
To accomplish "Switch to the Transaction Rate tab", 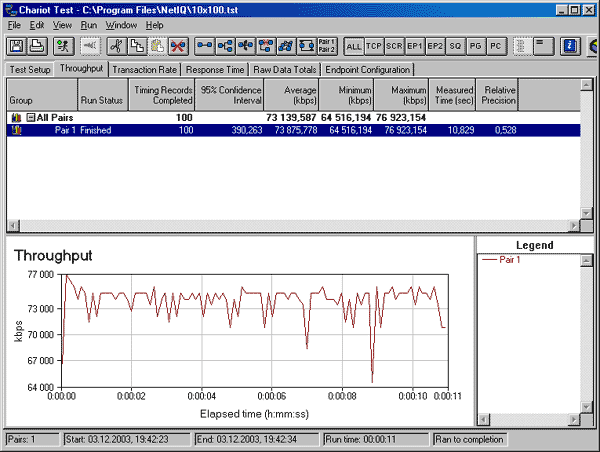I will (x=145, y=70).
